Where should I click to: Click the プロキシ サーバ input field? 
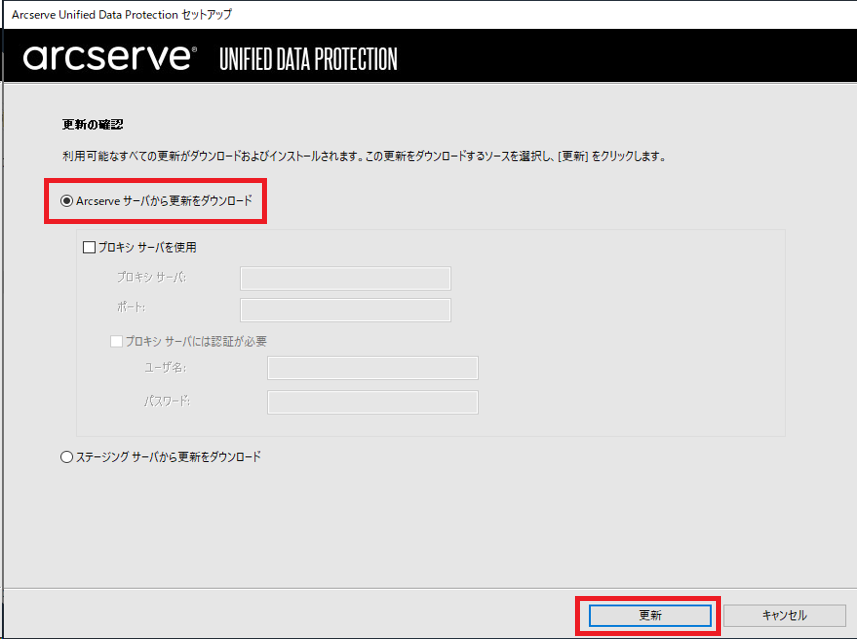(345, 279)
